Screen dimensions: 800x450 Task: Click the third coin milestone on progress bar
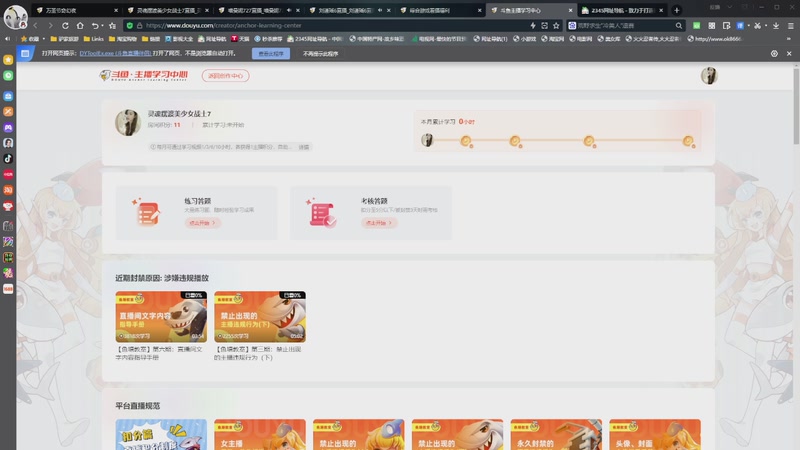point(589,141)
